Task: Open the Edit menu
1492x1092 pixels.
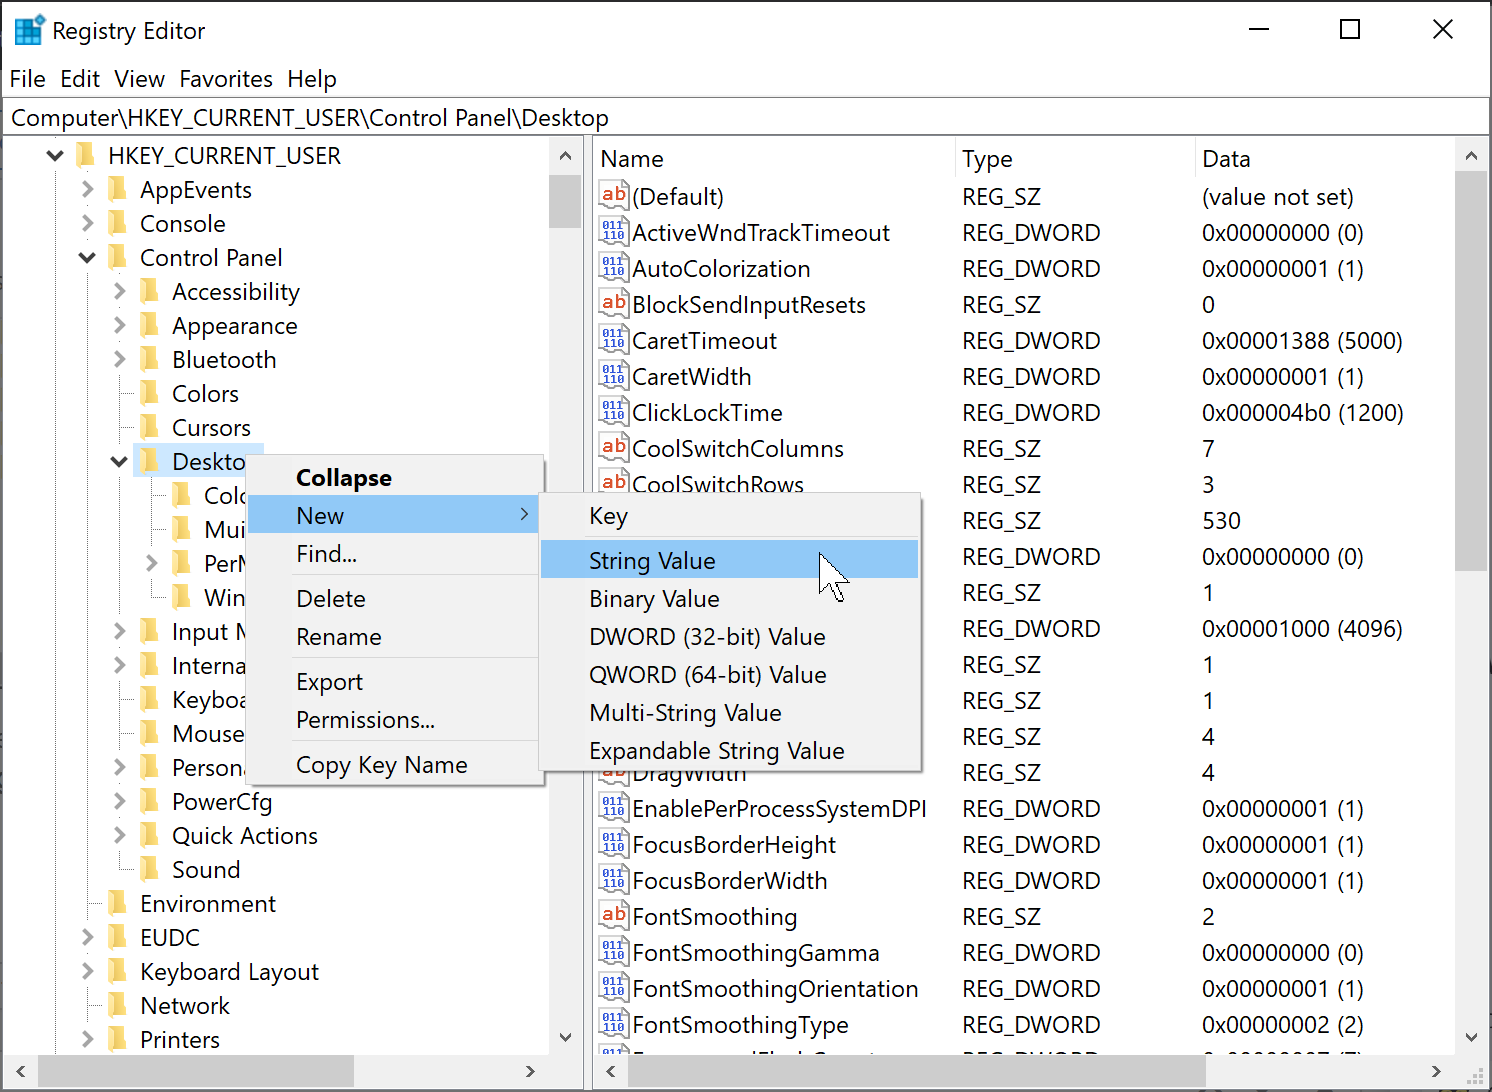Action: [80, 79]
